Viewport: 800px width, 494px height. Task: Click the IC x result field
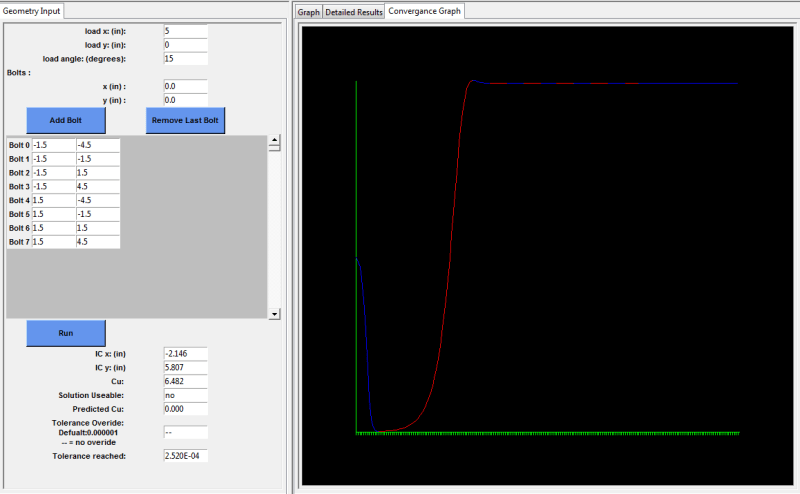click(x=185, y=354)
